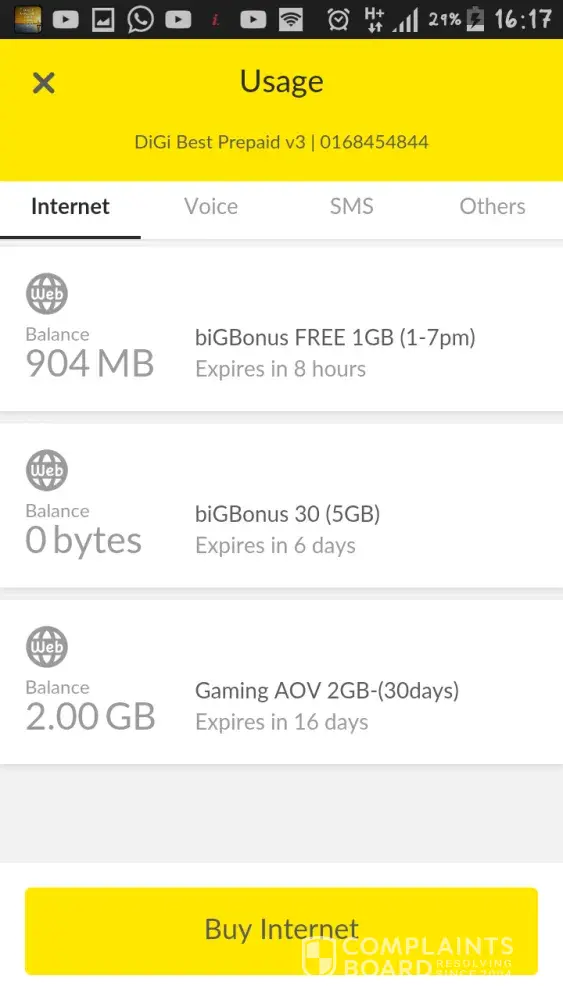This screenshot has height=1000, width=563.
Task: Tap the first YouTube notification icon
Action: 65,20
